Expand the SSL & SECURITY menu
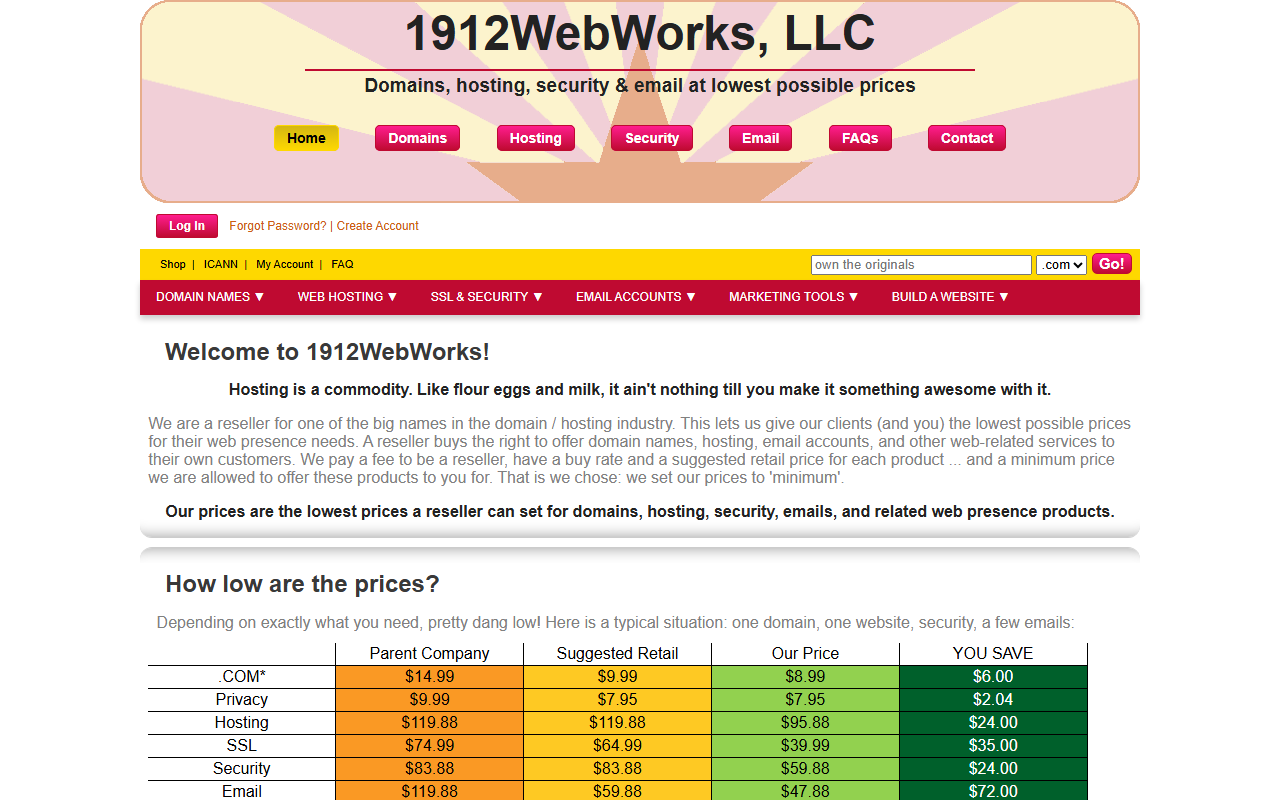The width and height of the screenshot is (1280, 800). click(x=487, y=297)
